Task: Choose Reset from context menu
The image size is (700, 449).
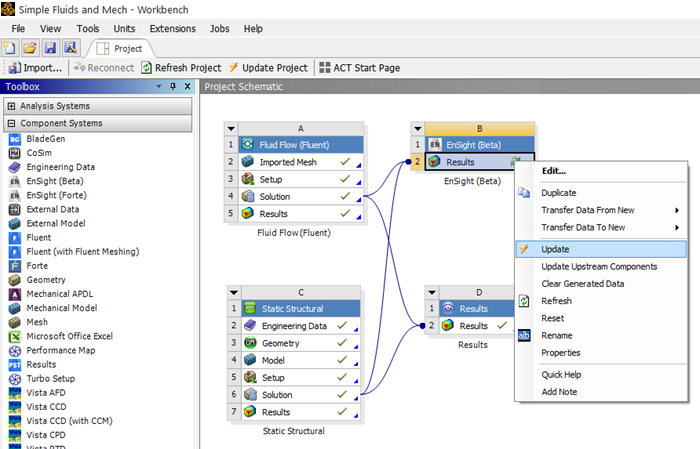Action: (x=601, y=318)
